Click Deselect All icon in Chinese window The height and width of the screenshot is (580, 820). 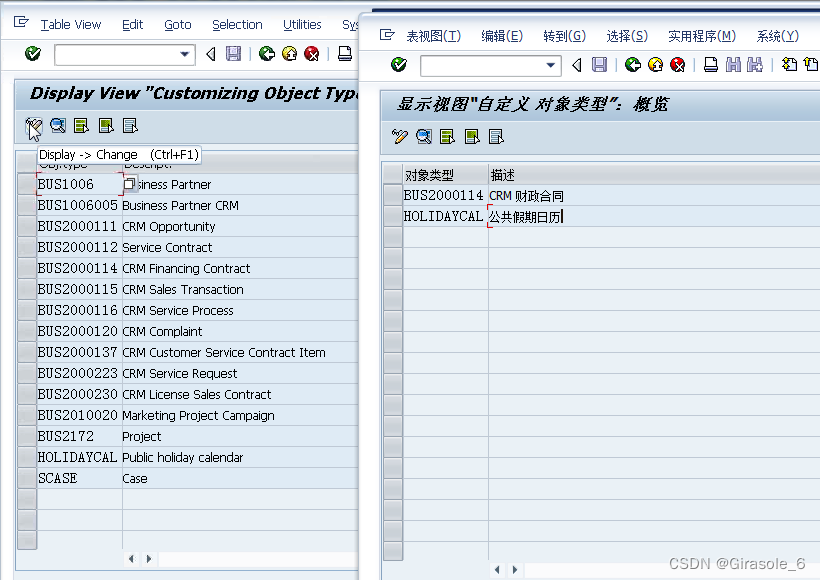[496, 137]
